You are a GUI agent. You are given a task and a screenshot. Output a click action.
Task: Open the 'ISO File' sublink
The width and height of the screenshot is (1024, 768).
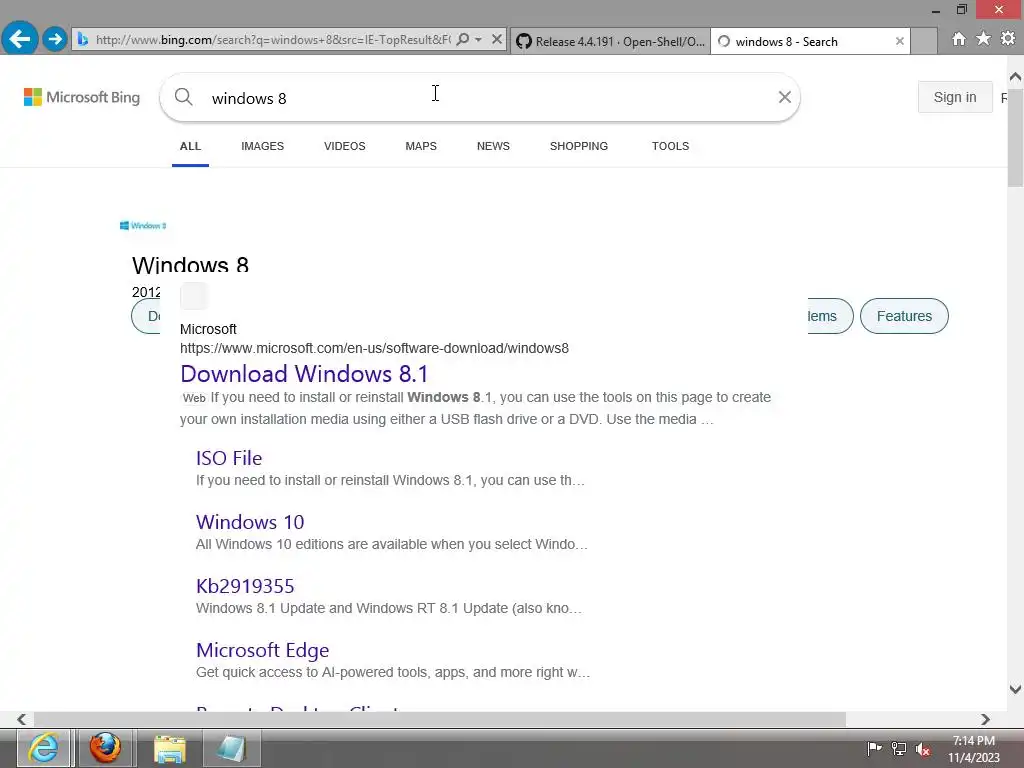click(x=229, y=458)
